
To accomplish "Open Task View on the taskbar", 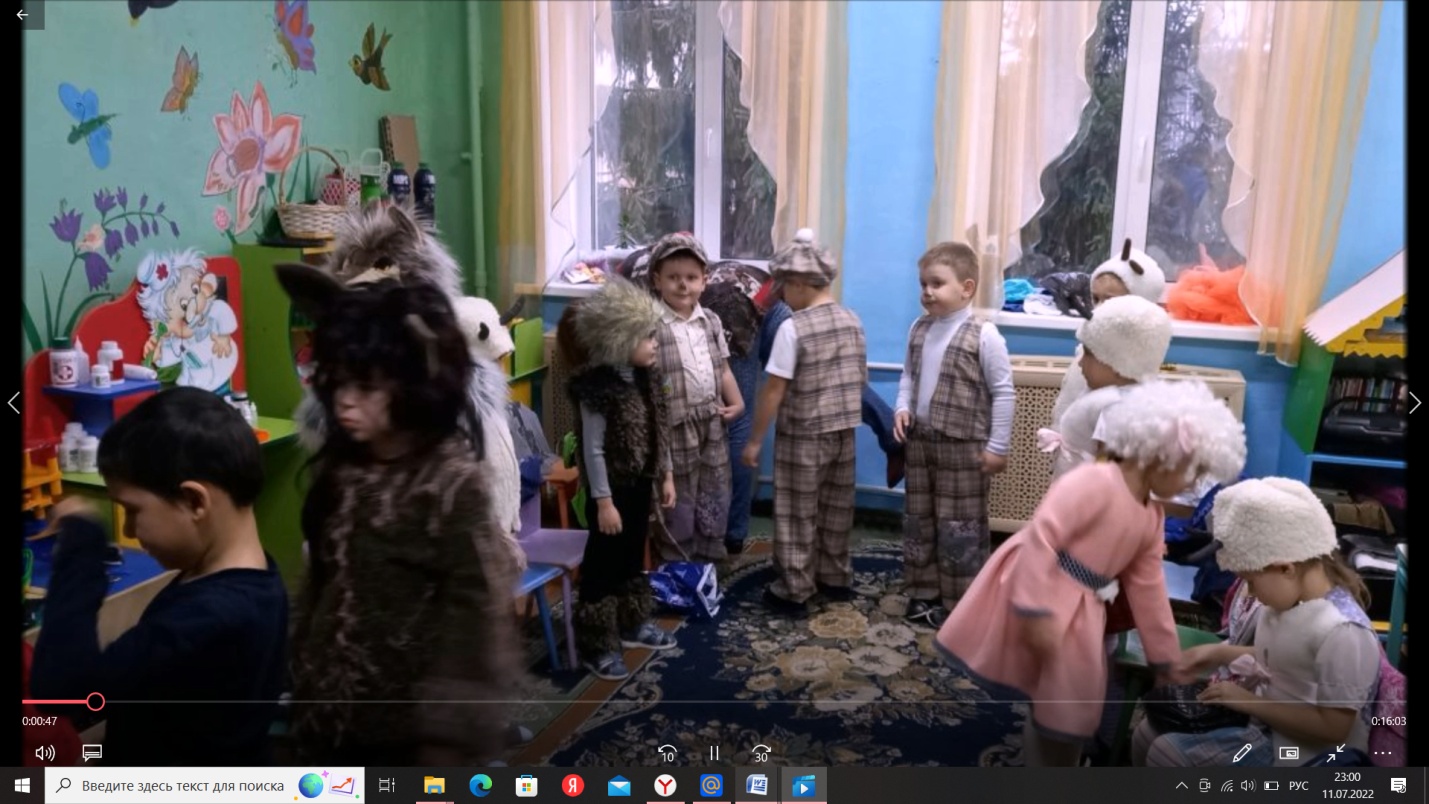I will pyautogui.click(x=387, y=786).
